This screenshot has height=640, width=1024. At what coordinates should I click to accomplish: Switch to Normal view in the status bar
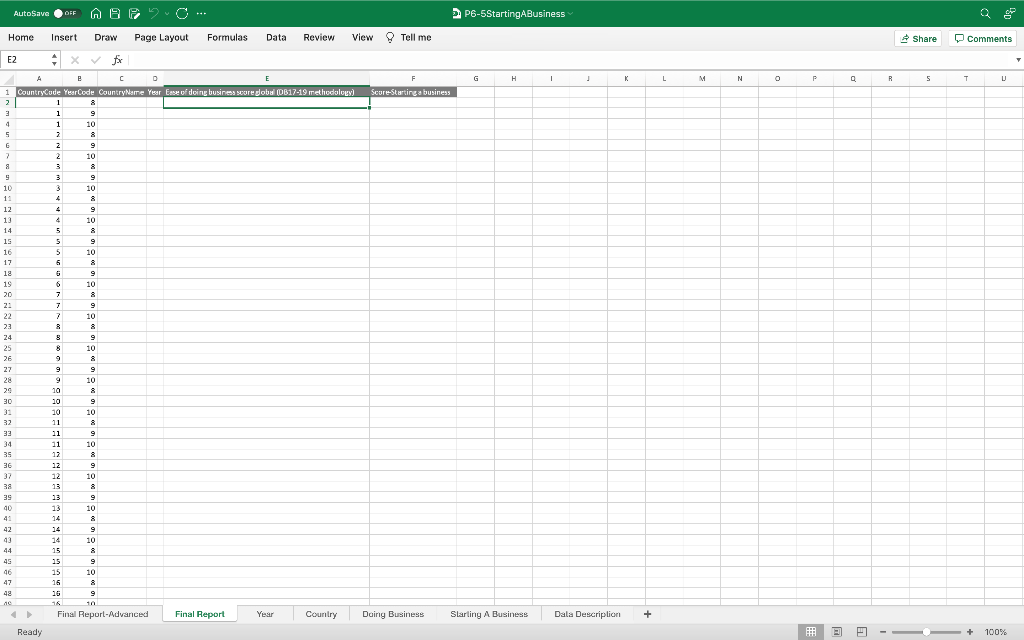[x=811, y=631]
